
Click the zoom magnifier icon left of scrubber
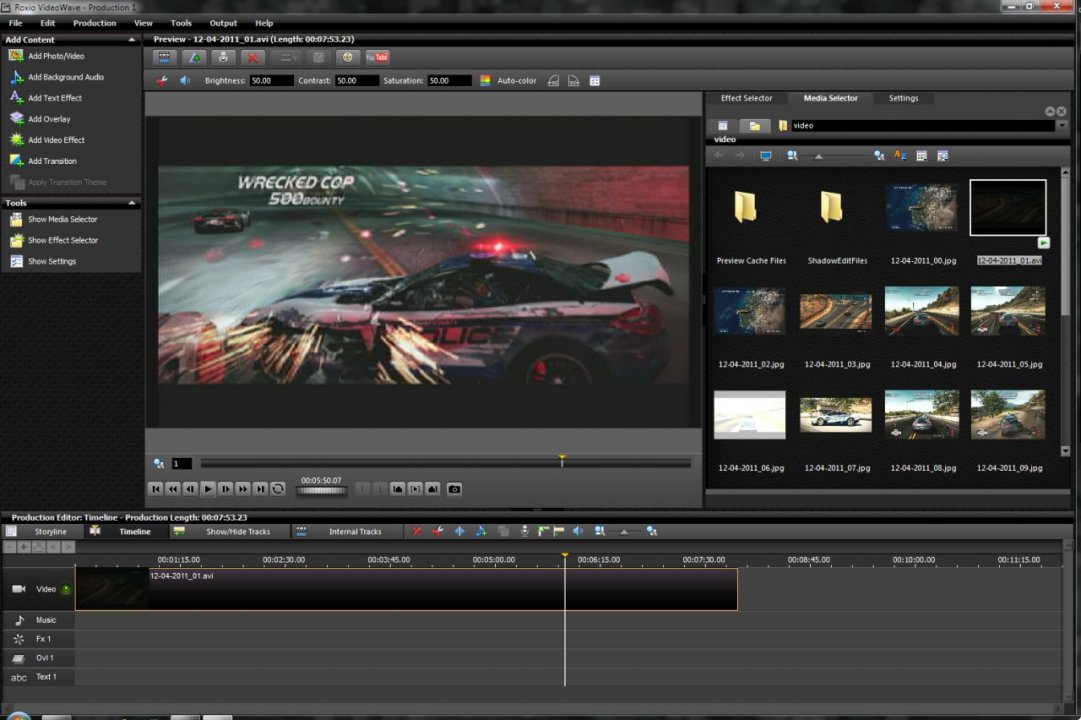tap(159, 463)
